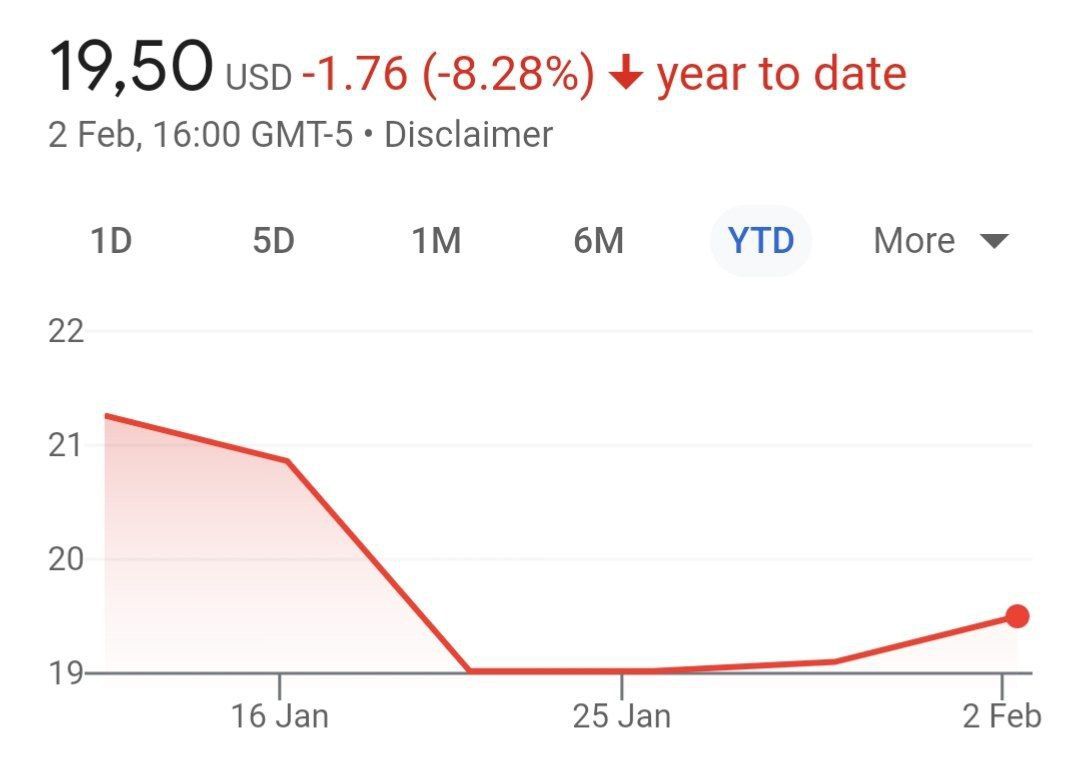This screenshot has width=1080, height=777.
Task: Click the 22 value on the price axis
Action: (x=68, y=331)
